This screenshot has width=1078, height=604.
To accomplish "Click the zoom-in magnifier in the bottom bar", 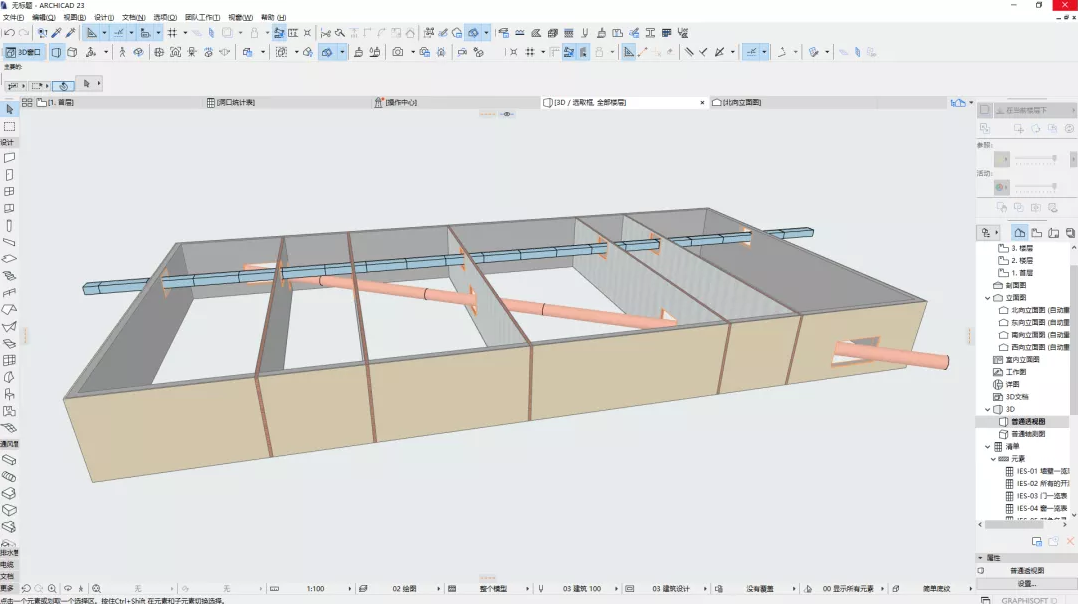I will pos(52,589).
